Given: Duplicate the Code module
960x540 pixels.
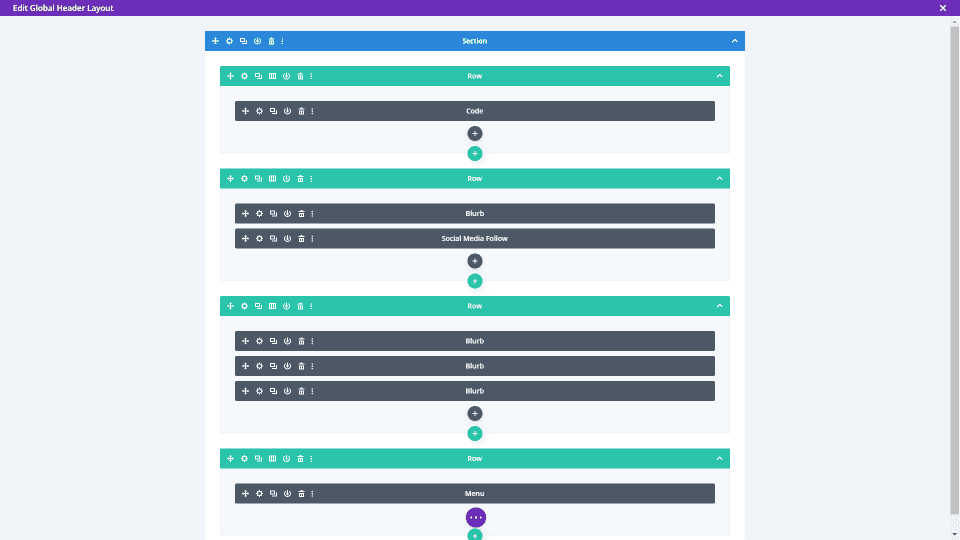Looking at the screenshot, I should click(273, 111).
